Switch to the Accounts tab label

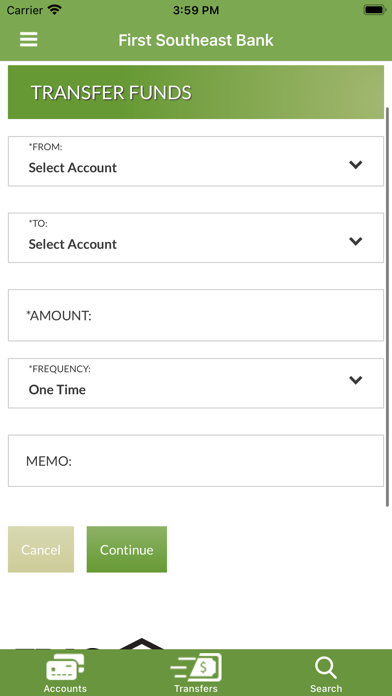(65, 688)
